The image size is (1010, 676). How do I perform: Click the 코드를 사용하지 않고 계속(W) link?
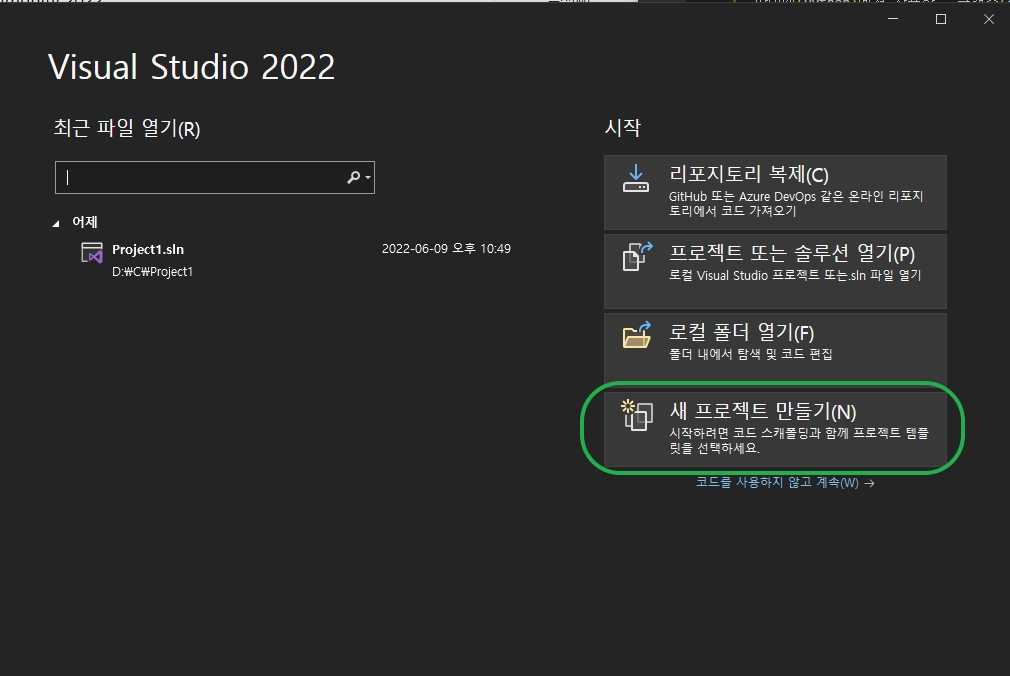coord(785,483)
